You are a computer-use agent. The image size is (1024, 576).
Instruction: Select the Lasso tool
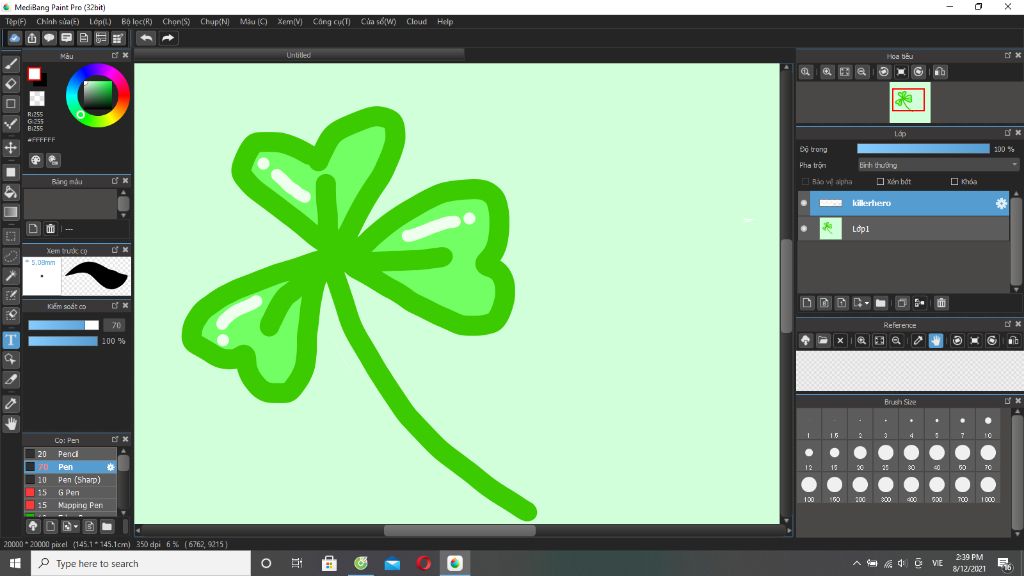tap(11, 256)
